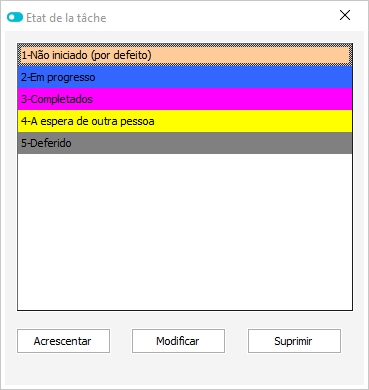369x390 pixels.
Task: Click the Etat de la tâche title text
Action: tap(66, 18)
